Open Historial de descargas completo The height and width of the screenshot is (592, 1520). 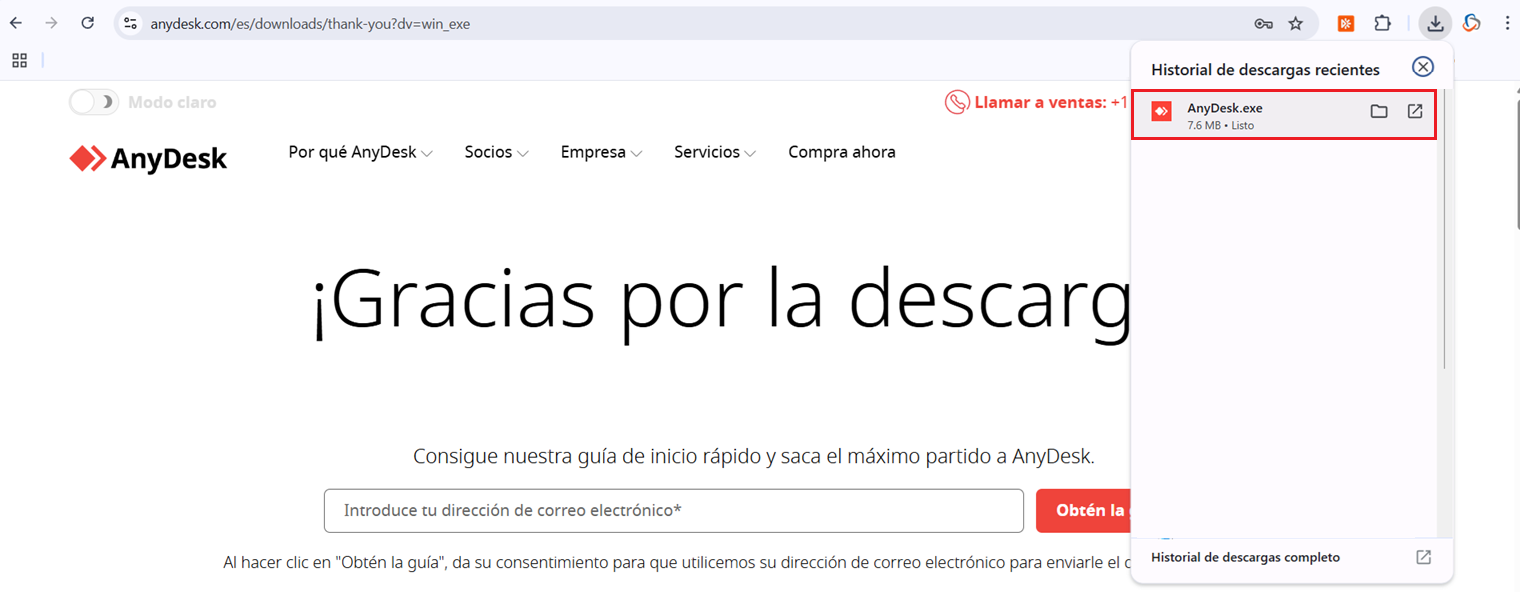point(1244,557)
